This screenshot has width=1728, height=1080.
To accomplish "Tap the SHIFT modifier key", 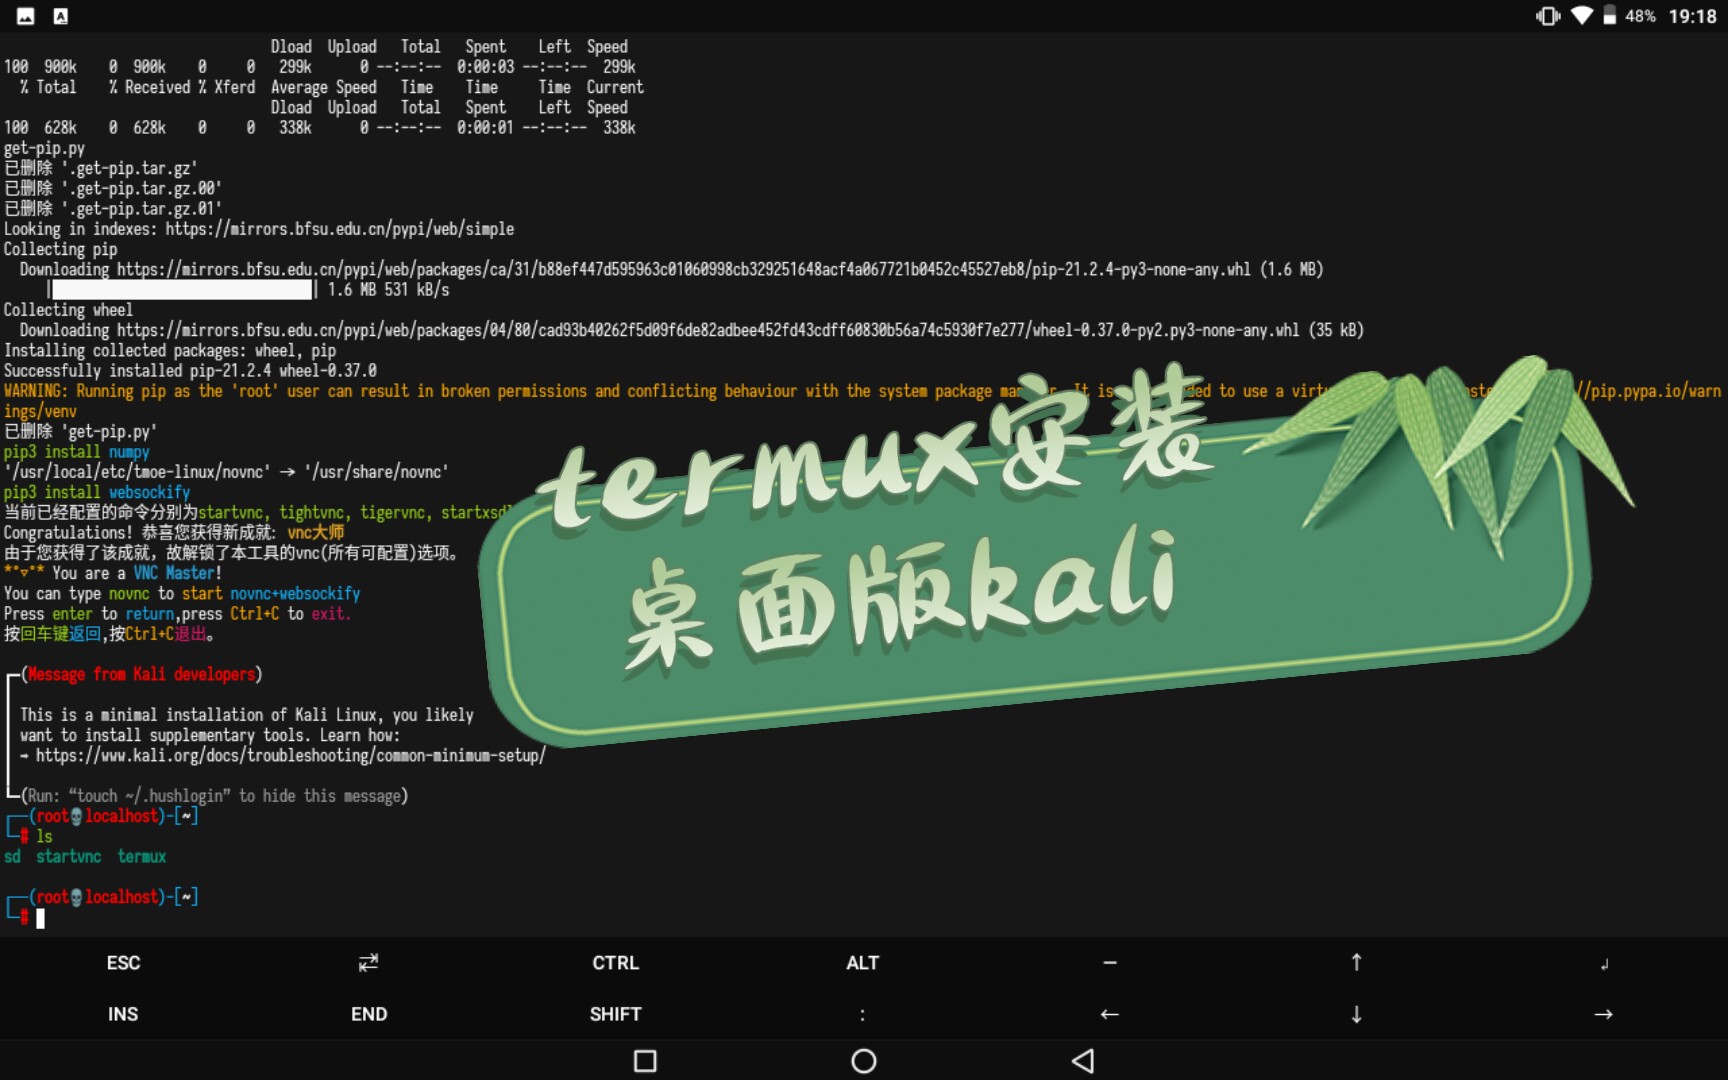I will tap(615, 1014).
